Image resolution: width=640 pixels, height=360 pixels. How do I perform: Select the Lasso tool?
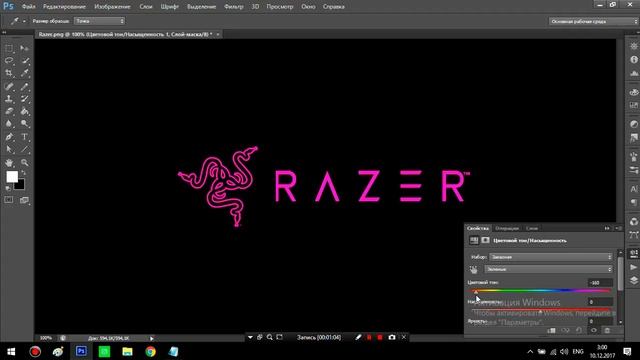[9, 60]
